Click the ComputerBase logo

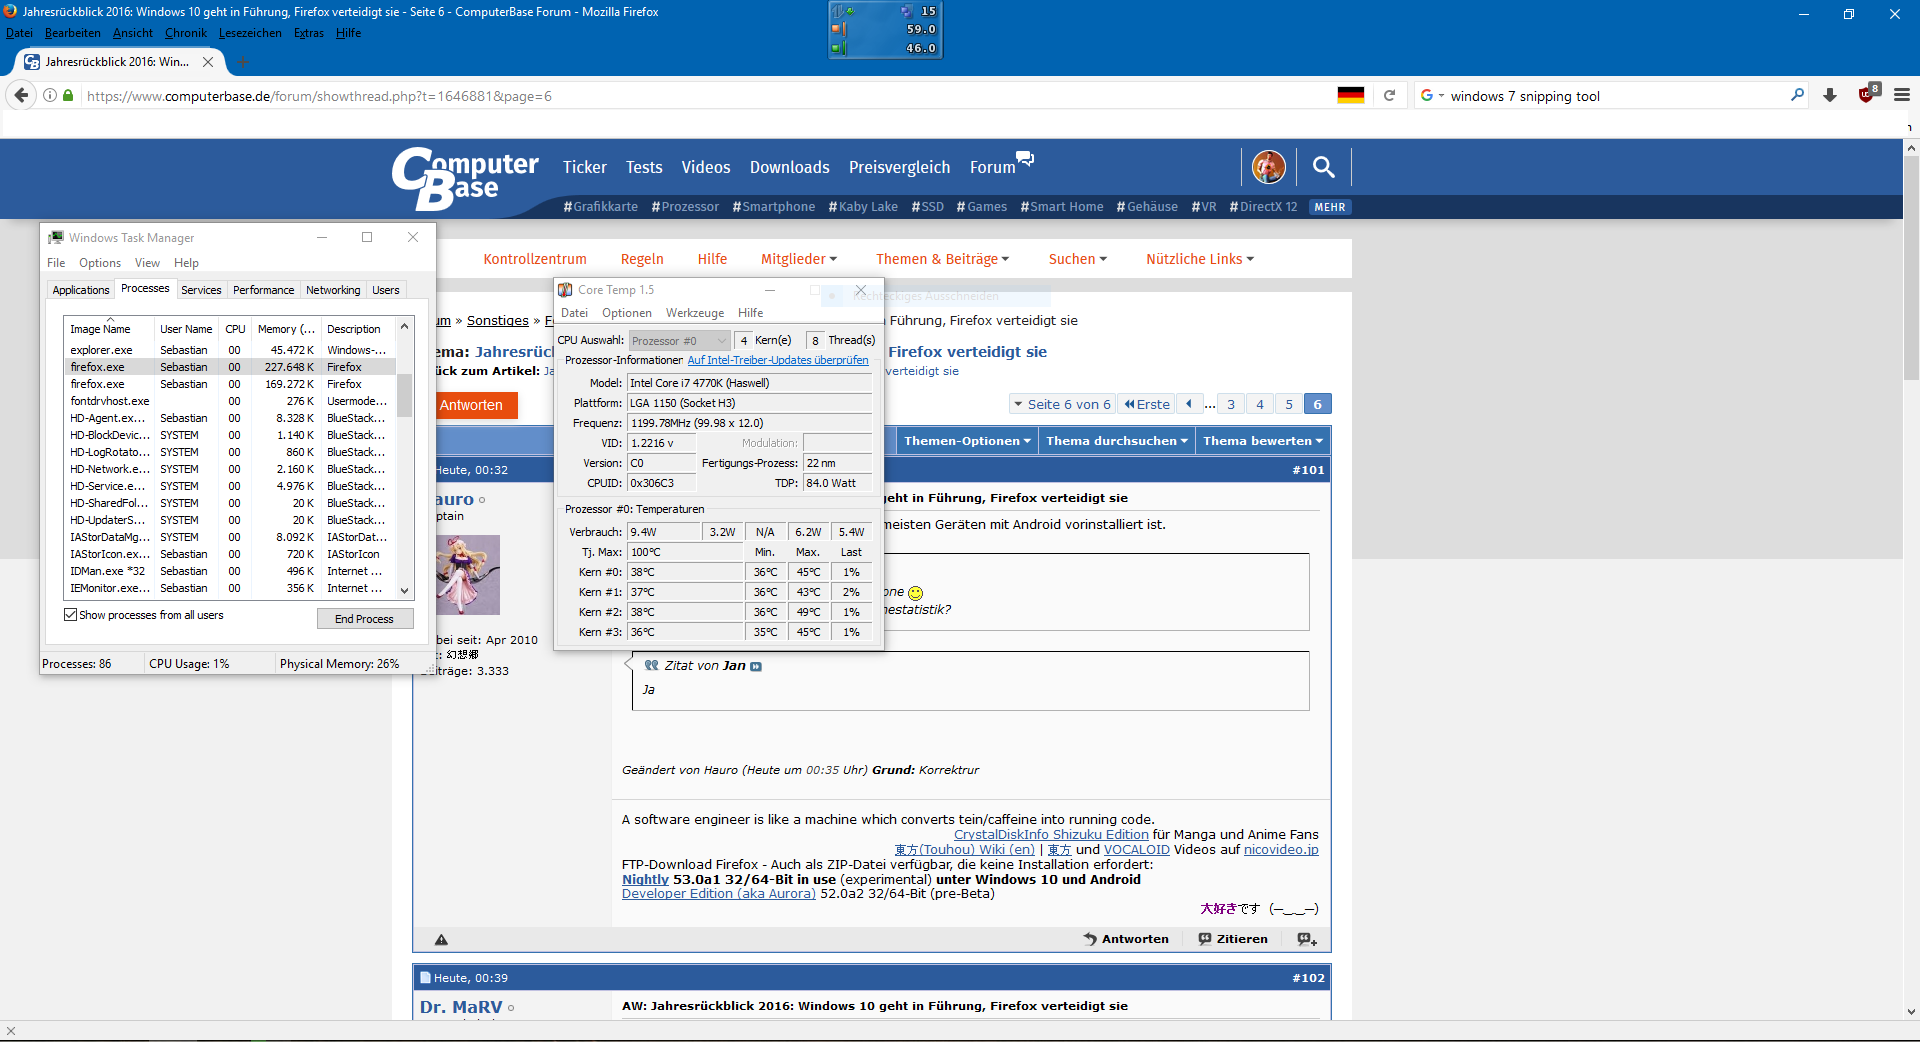click(x=465, y=178)
